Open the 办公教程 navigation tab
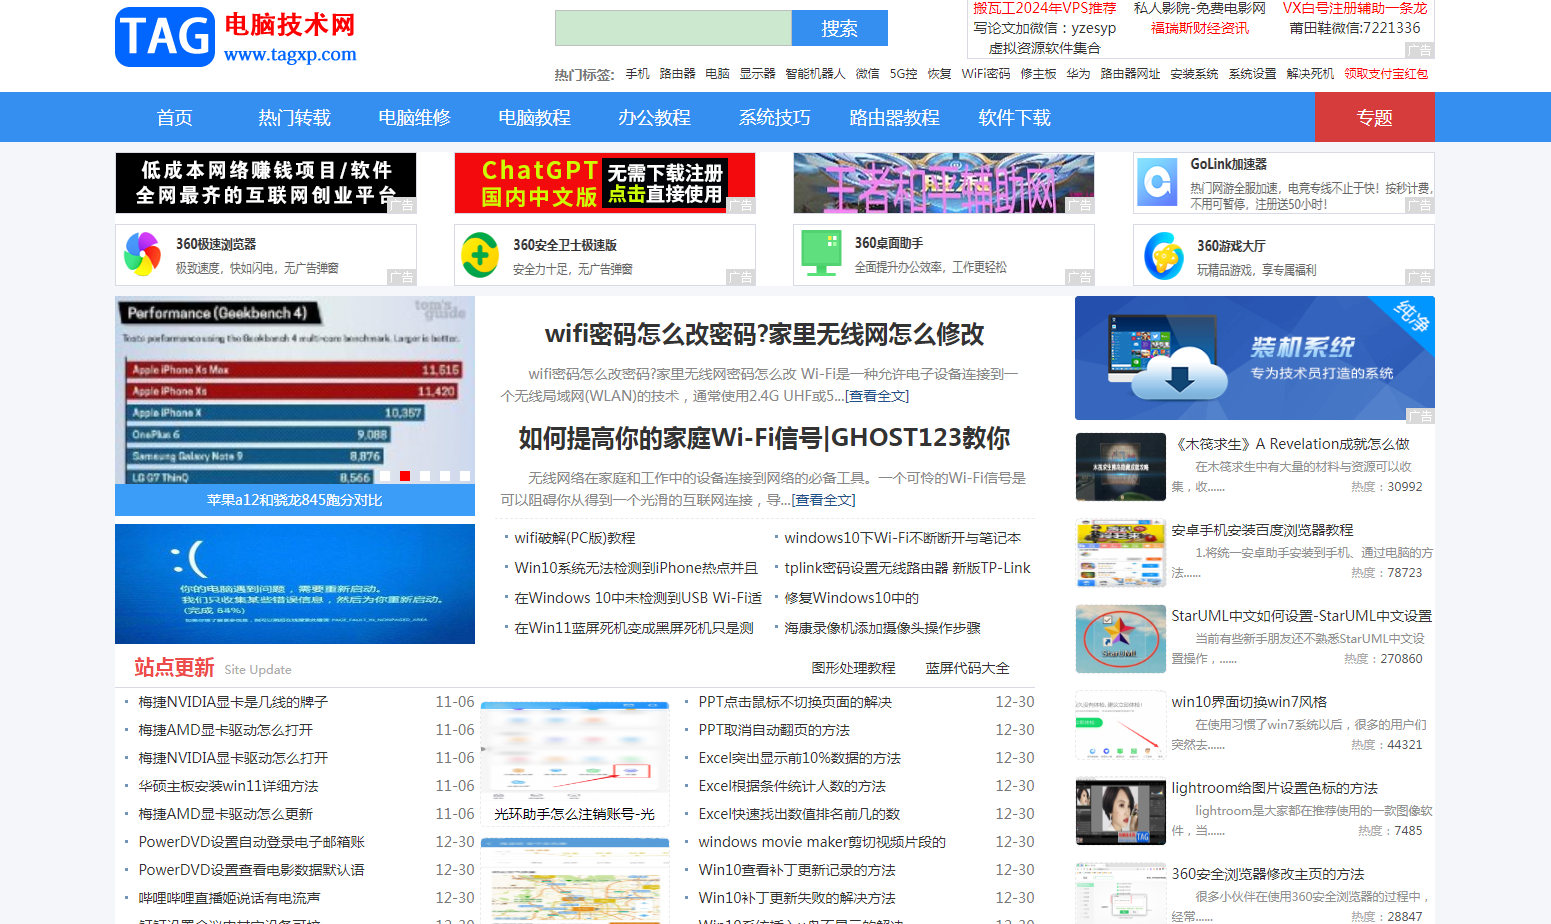Screen dimensions: 1551x924 click(x=655, y=117)
